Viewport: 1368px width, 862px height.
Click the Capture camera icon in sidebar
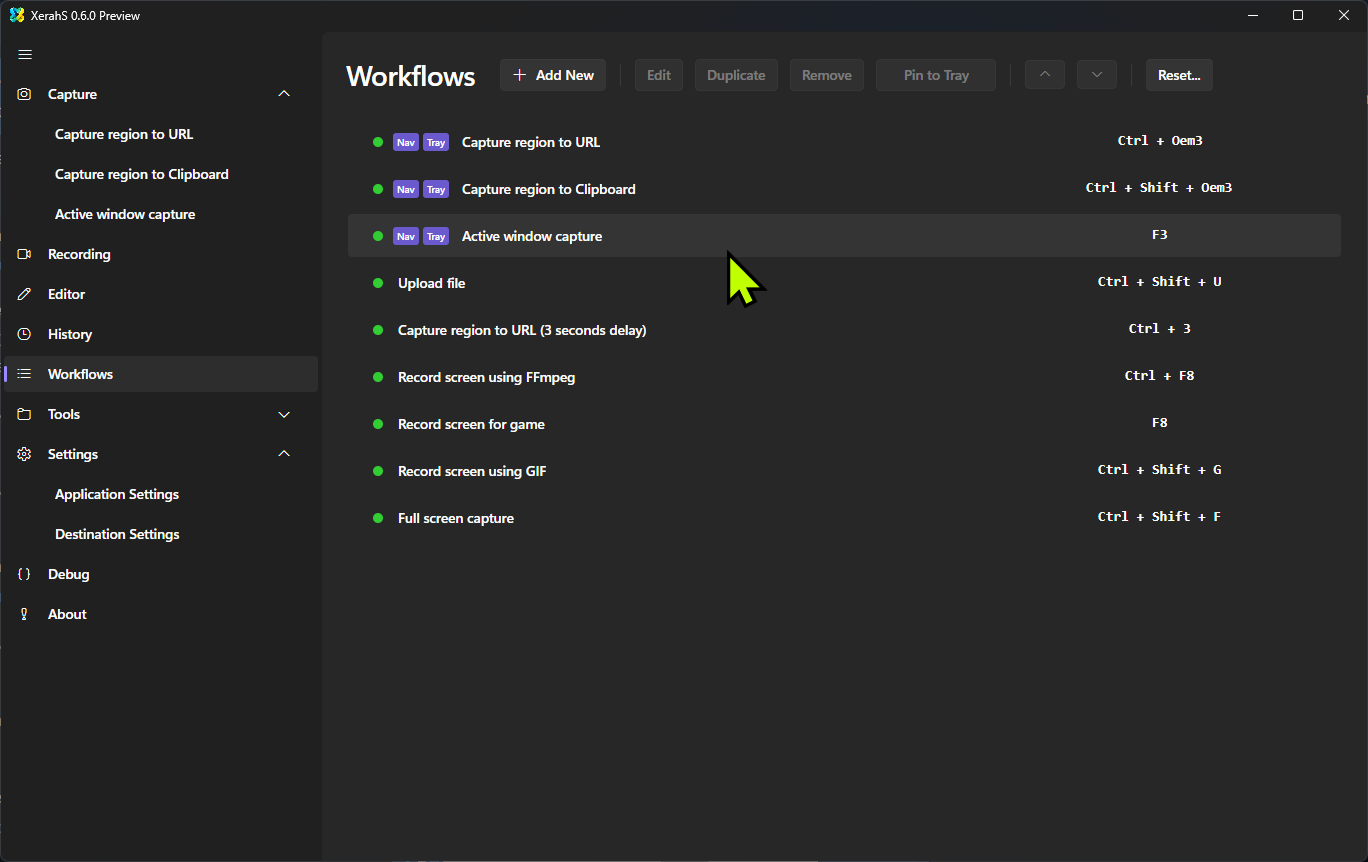tap(25, 94)
